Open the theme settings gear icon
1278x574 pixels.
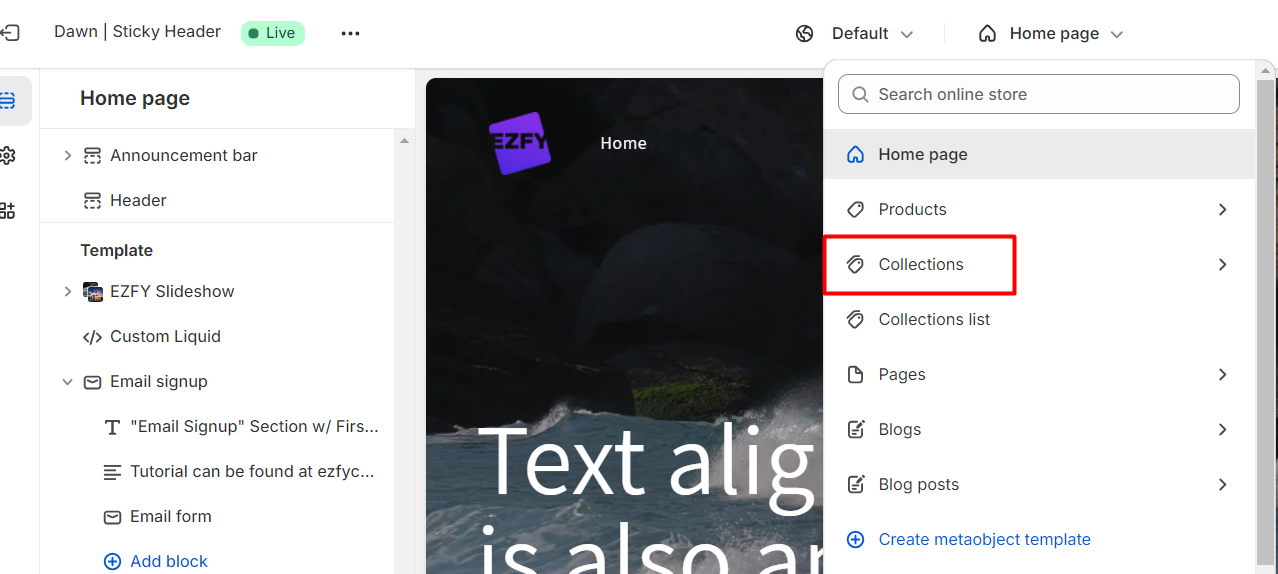click(x=9, y=155)
